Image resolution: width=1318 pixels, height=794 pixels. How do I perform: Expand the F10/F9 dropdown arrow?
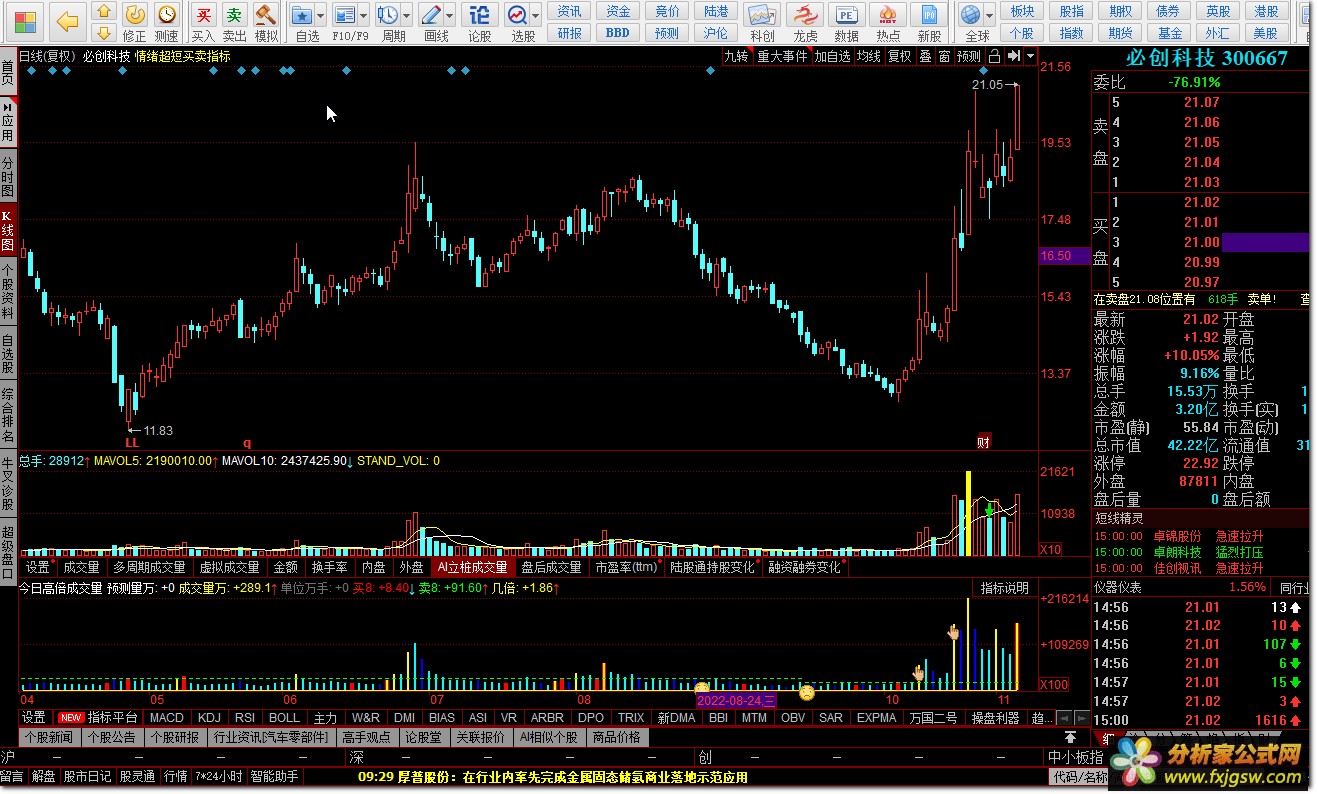click(363, 16)
